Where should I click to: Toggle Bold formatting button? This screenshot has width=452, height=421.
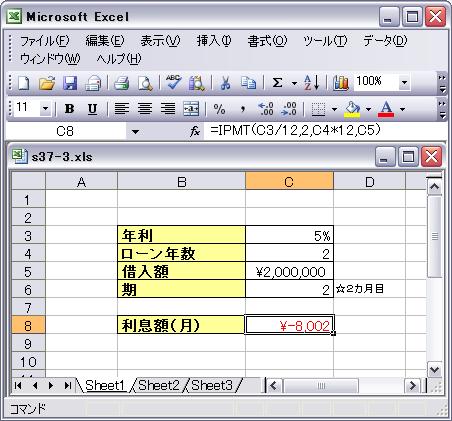tap(69, 109)
